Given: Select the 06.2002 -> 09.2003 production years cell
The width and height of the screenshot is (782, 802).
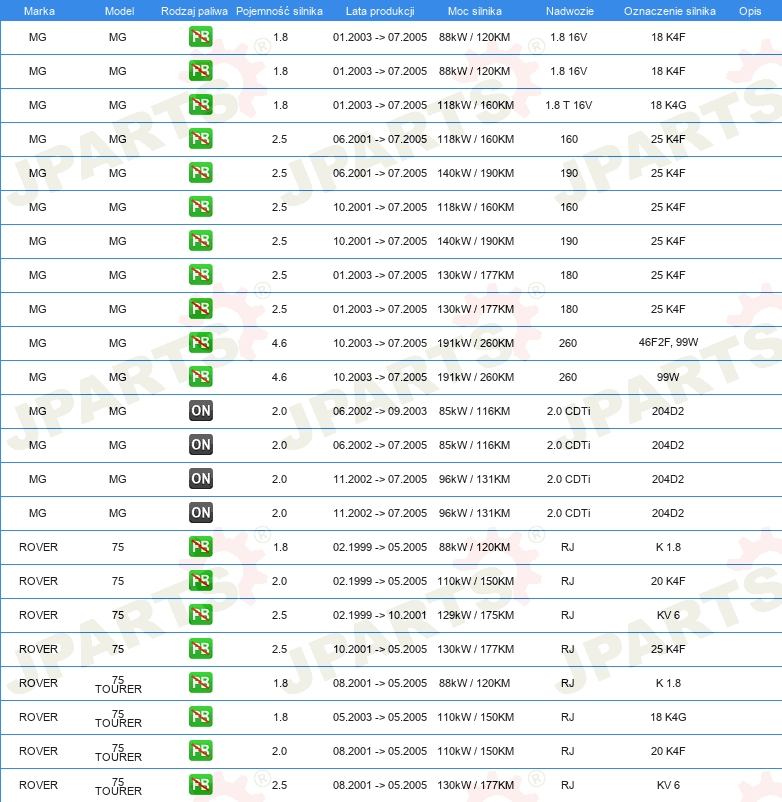Looking at the screenshot, I should (x=380, y=411).
